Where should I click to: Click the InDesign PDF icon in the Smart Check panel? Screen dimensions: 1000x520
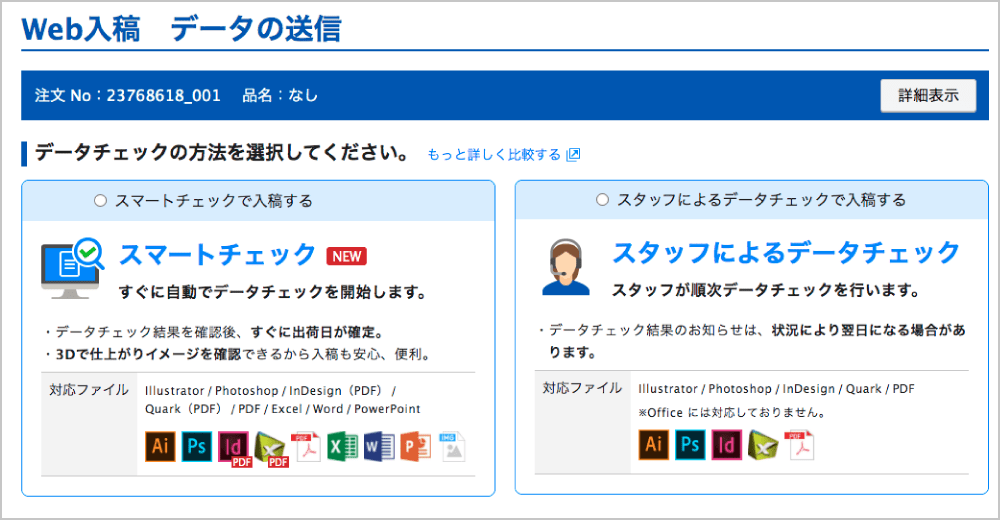click(x=234, y=448)
